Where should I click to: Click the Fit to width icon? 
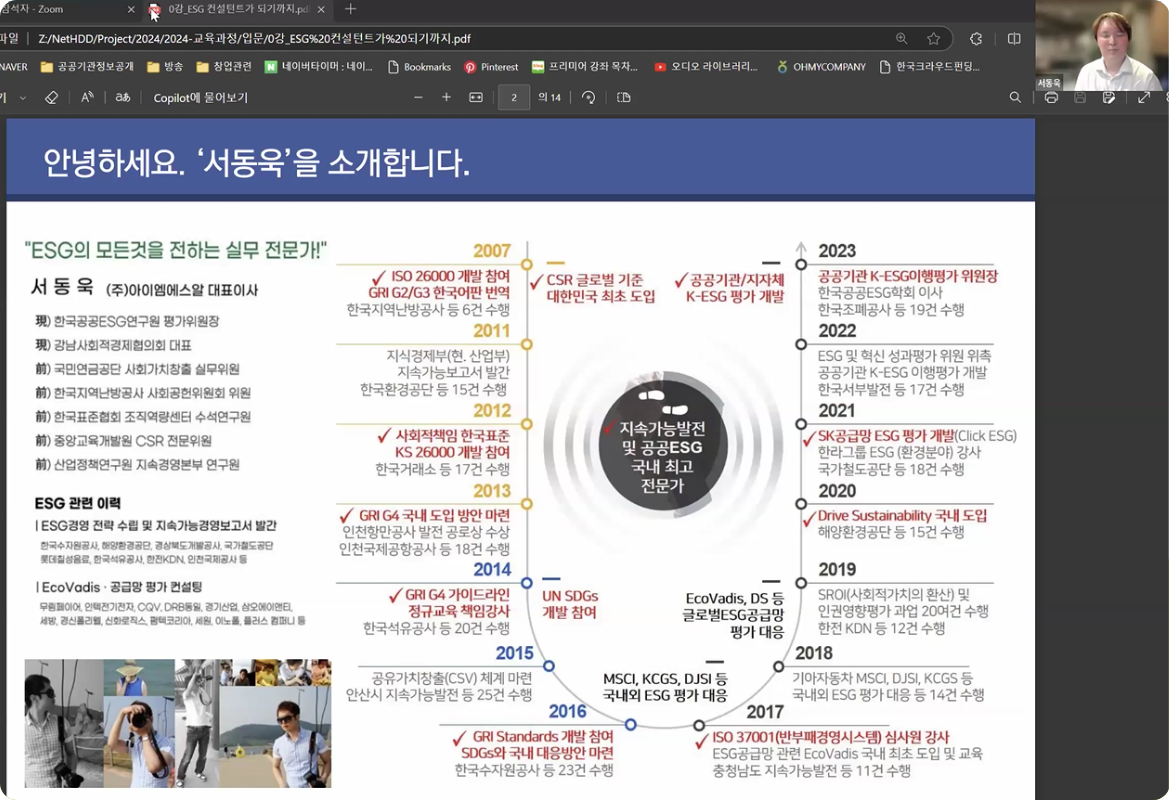tap(476, 98)
